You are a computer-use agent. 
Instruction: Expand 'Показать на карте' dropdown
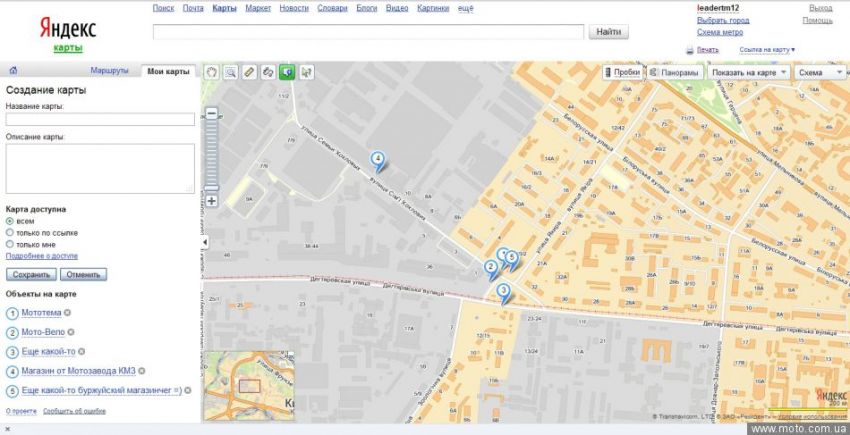pyautogui.click(x=748, y=73)
